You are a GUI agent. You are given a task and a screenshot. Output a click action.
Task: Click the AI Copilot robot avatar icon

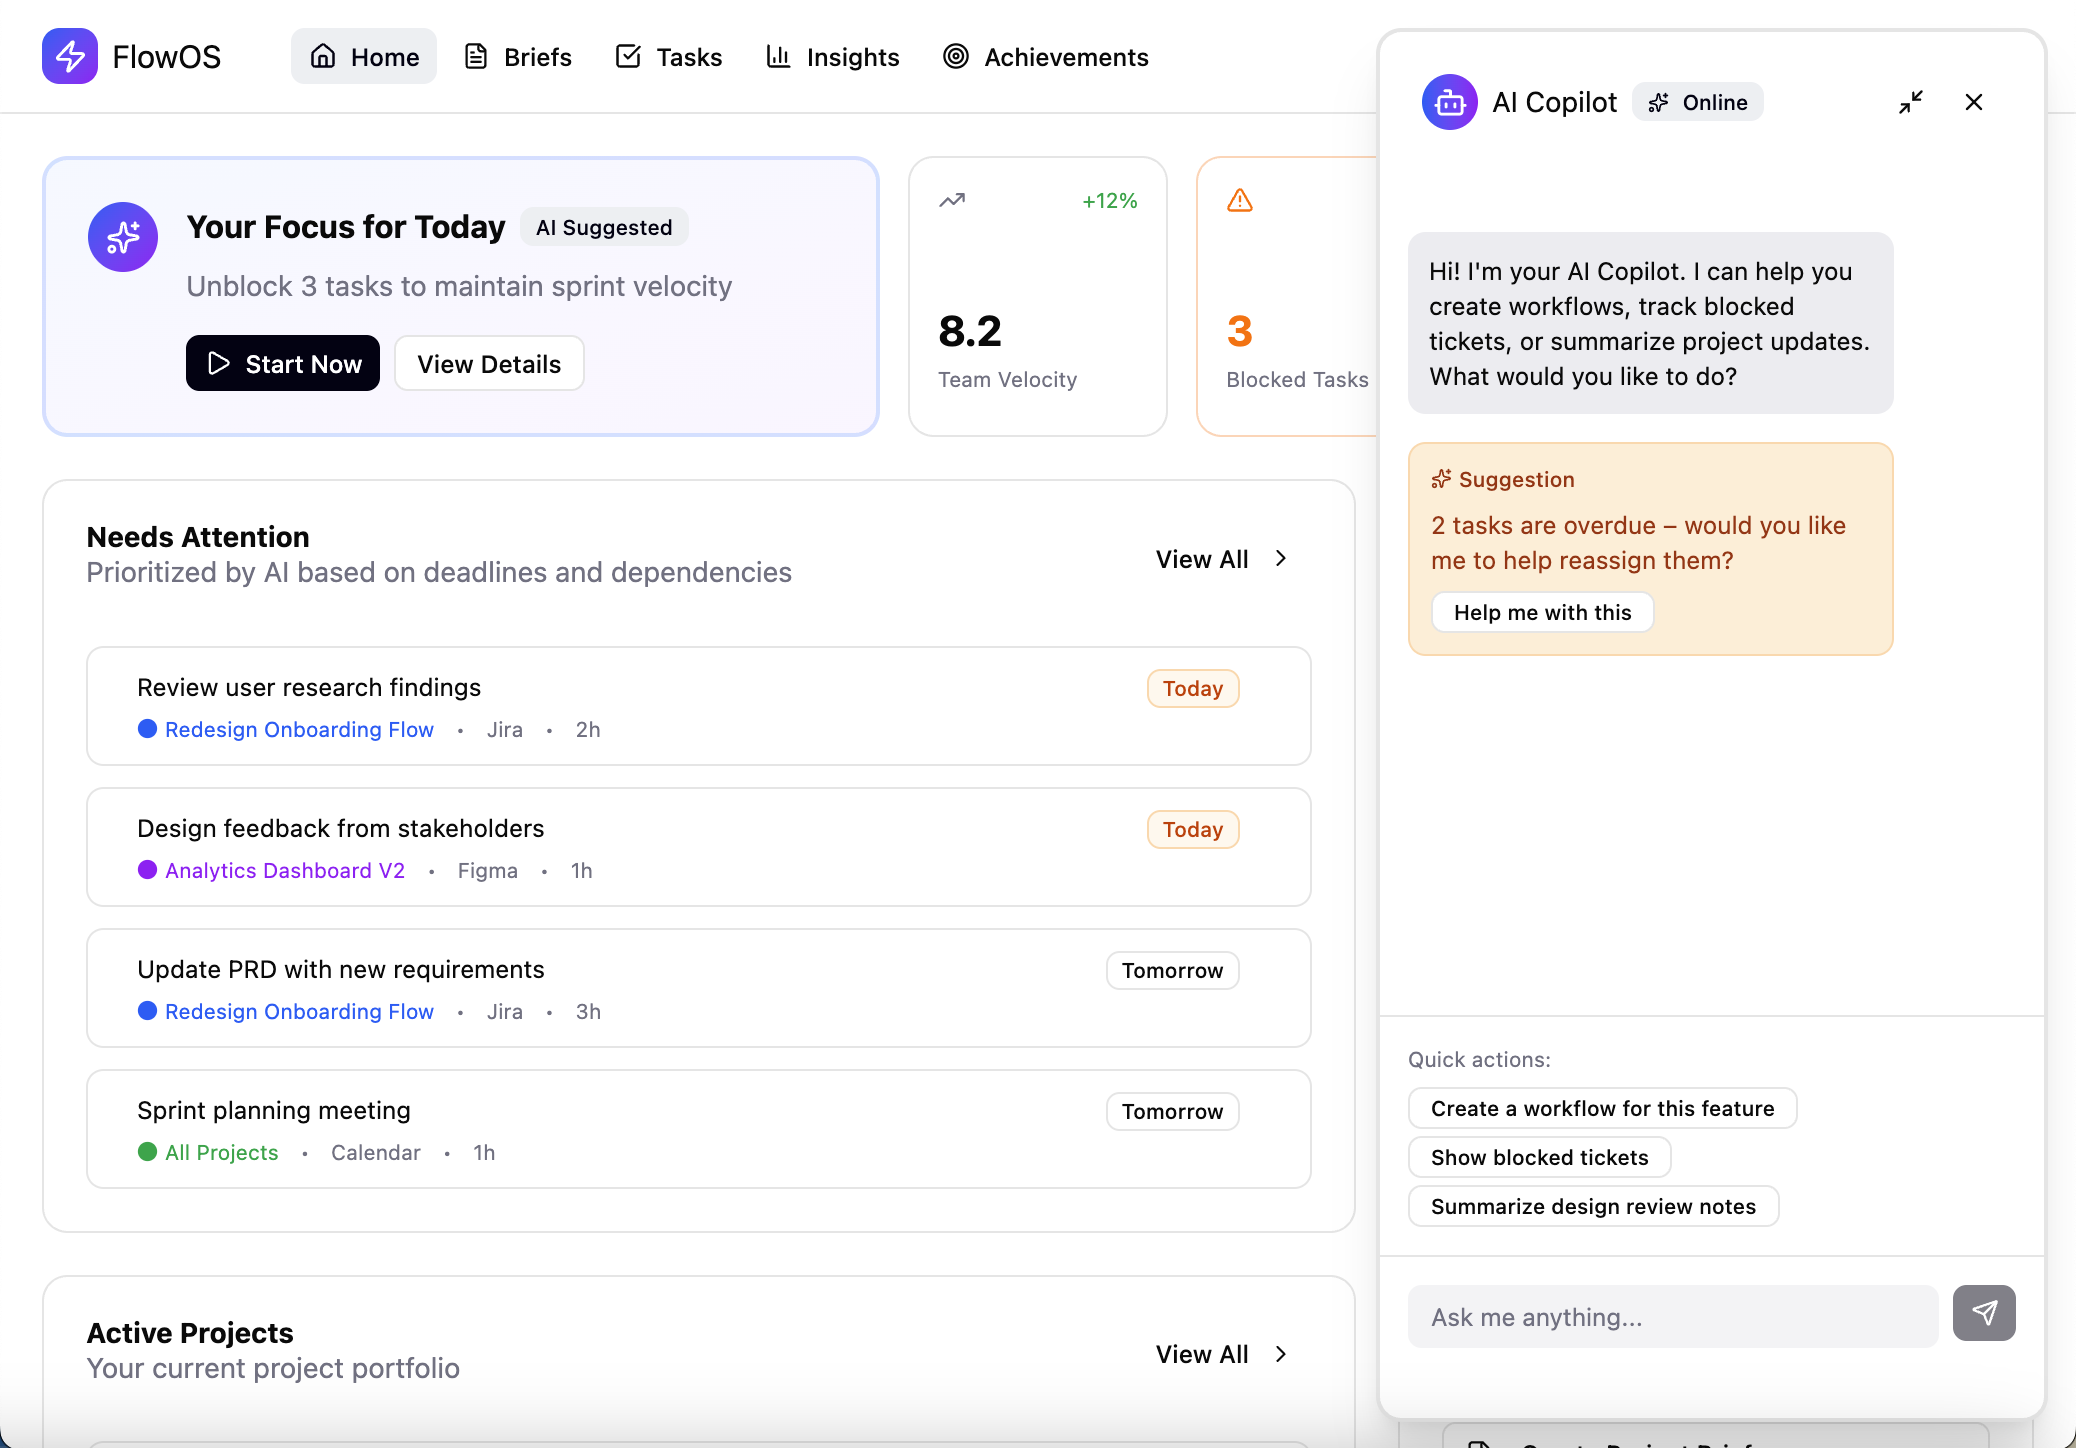point(1449,102)
